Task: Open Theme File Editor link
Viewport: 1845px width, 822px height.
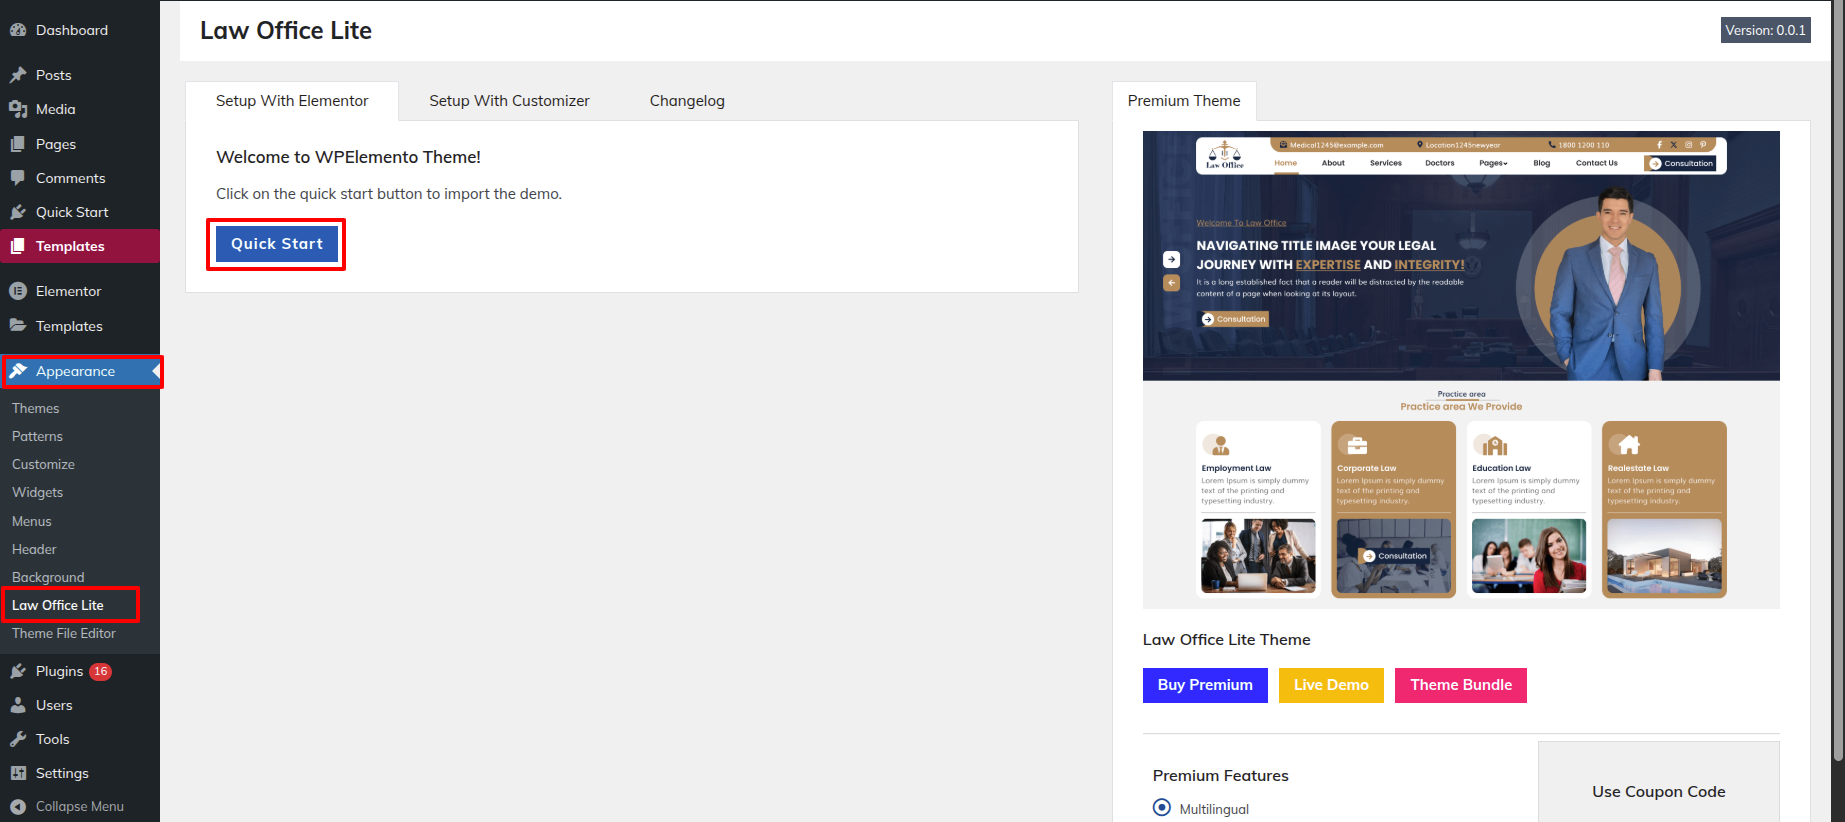Action: [x=64, y=633]
